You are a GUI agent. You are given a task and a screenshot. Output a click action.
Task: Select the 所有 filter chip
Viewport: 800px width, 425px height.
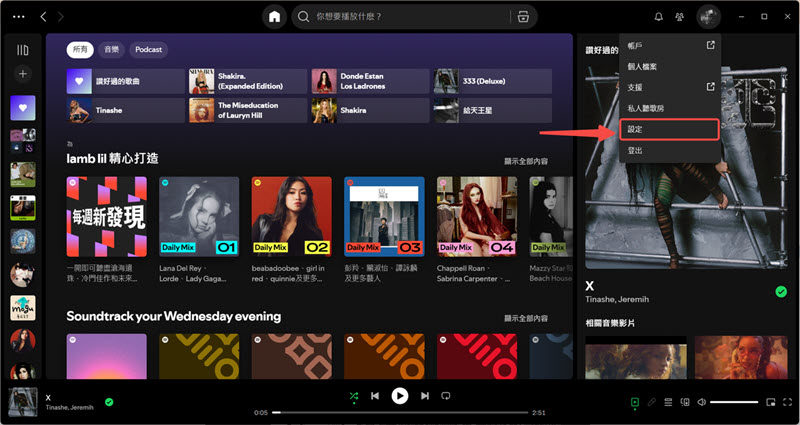click(x=80, y=49)
